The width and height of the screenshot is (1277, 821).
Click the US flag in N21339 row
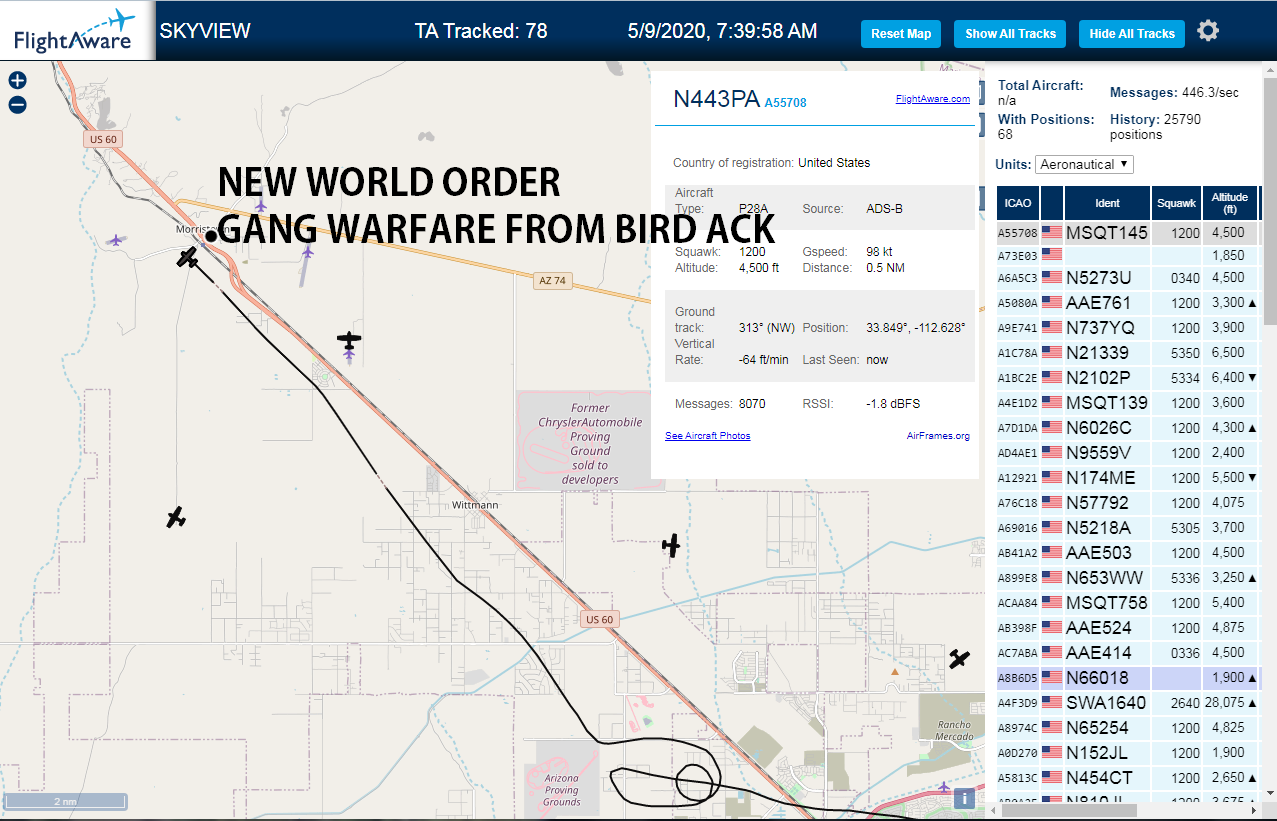1051,353
